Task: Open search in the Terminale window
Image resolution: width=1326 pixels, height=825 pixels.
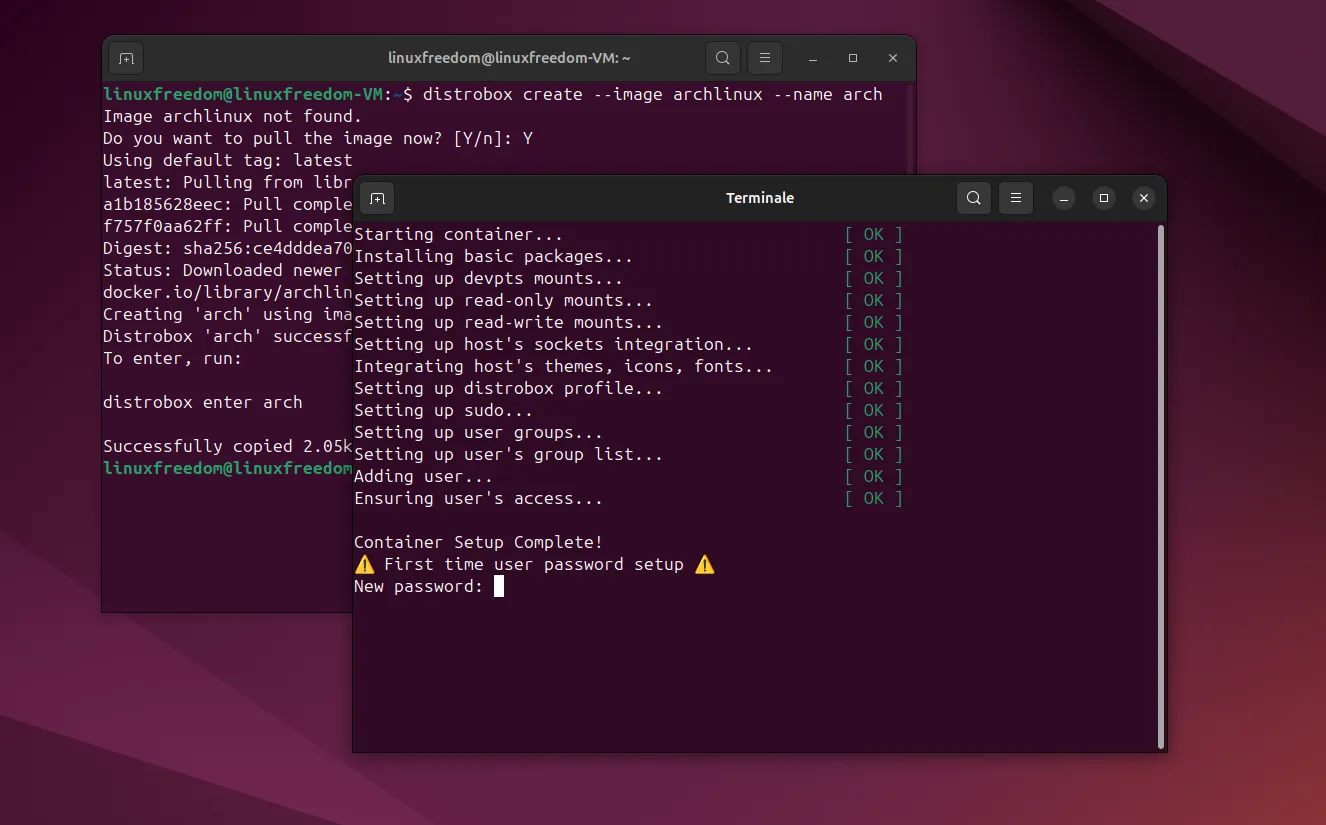Action: tap(973, 198)
